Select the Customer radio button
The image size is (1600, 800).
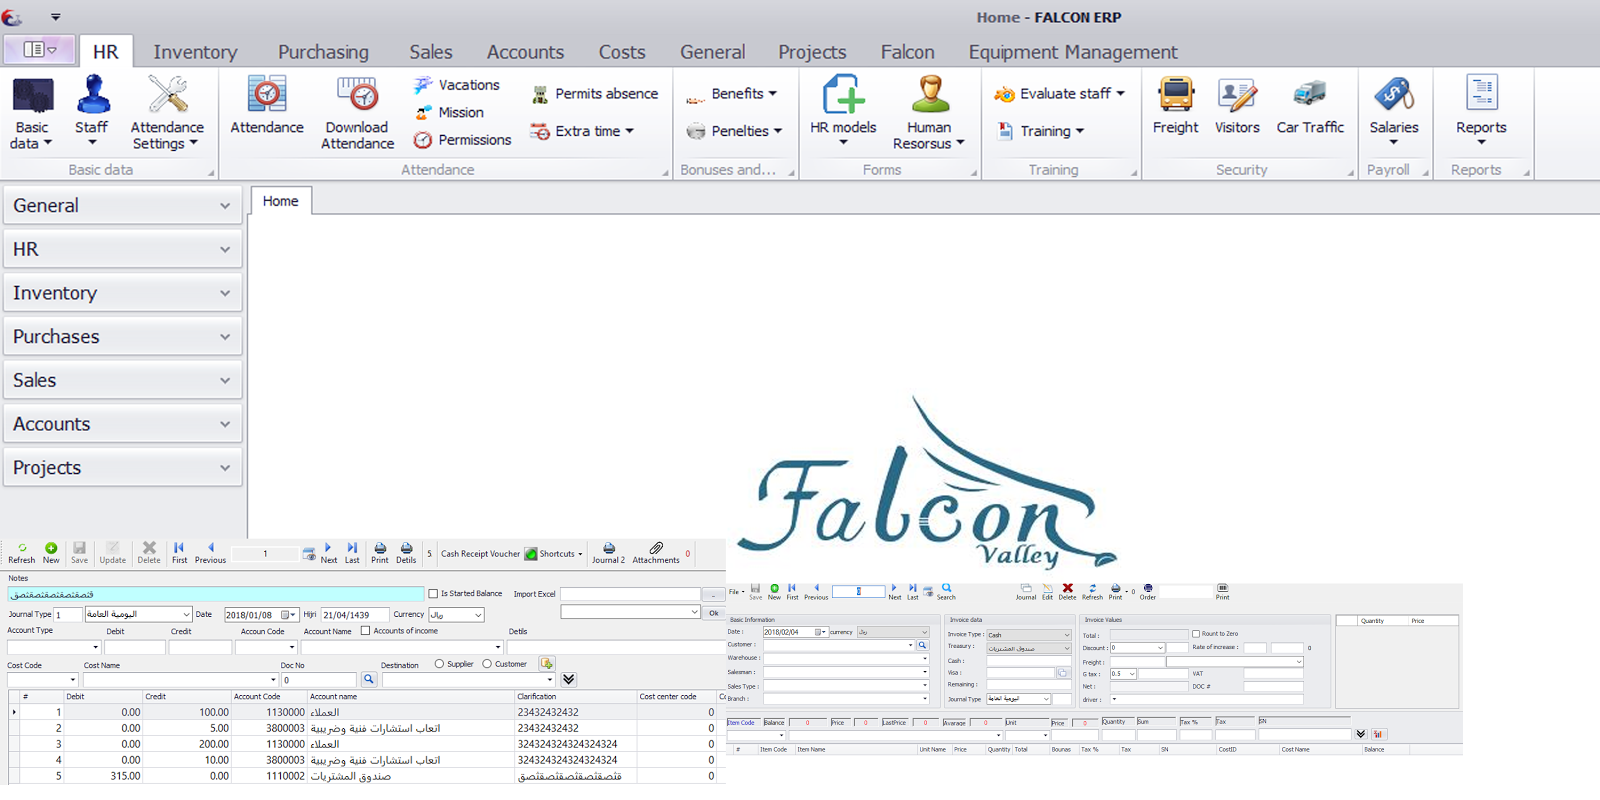pos(487,664)
